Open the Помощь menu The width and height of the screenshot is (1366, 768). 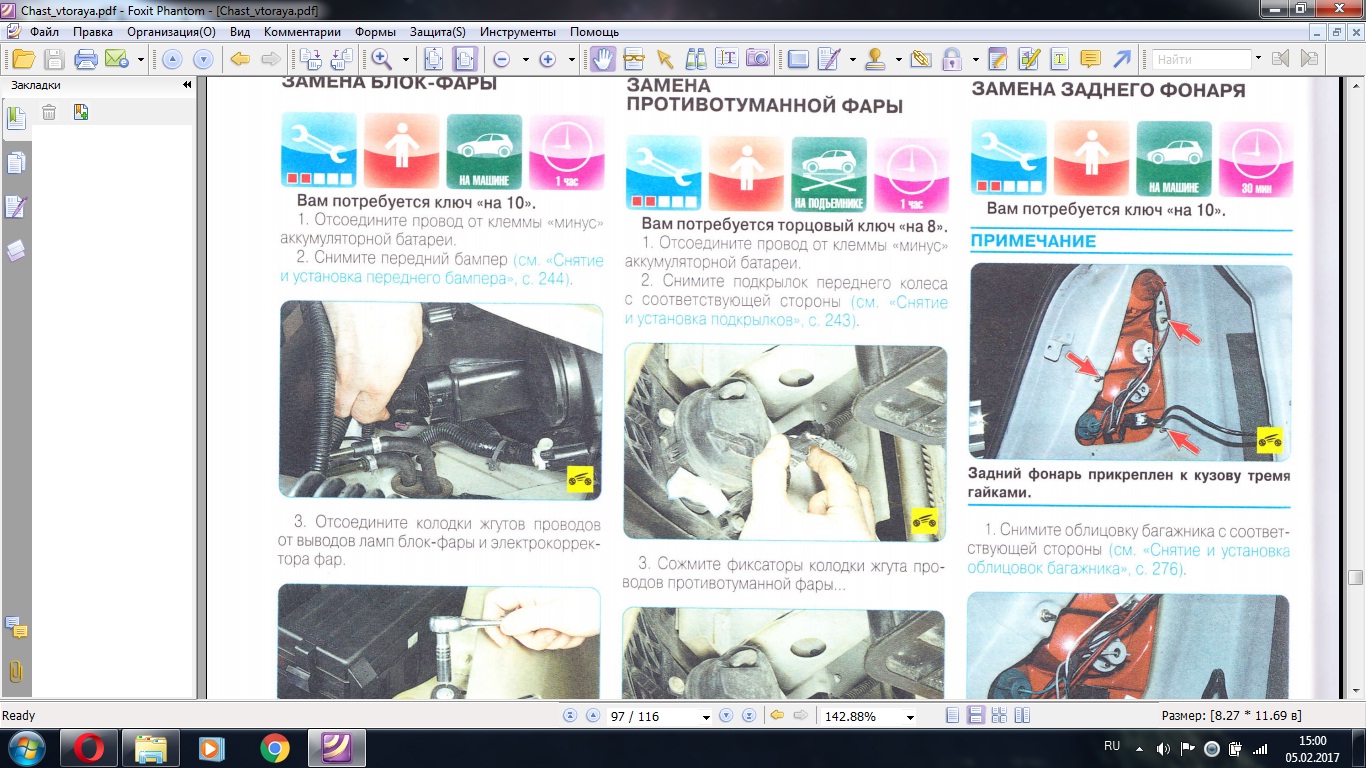coord(594,31)
